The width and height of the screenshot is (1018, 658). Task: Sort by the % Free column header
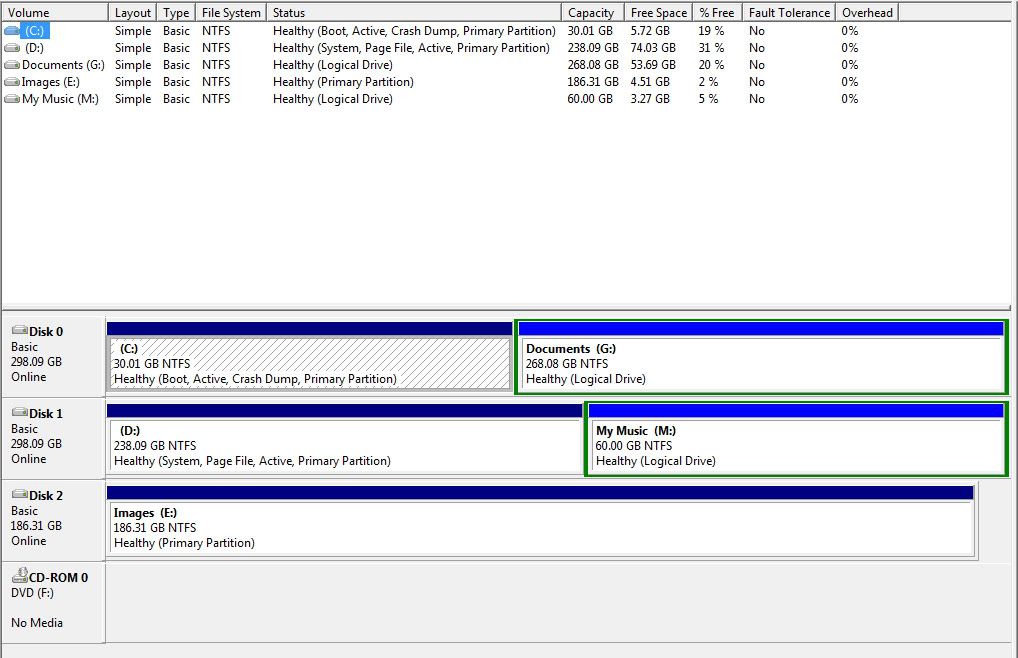(717, 12)
